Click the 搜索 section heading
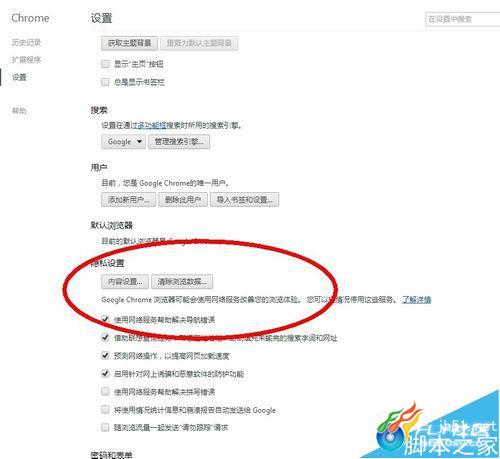This screenshot has height=459, width=500. click(99, 110)
